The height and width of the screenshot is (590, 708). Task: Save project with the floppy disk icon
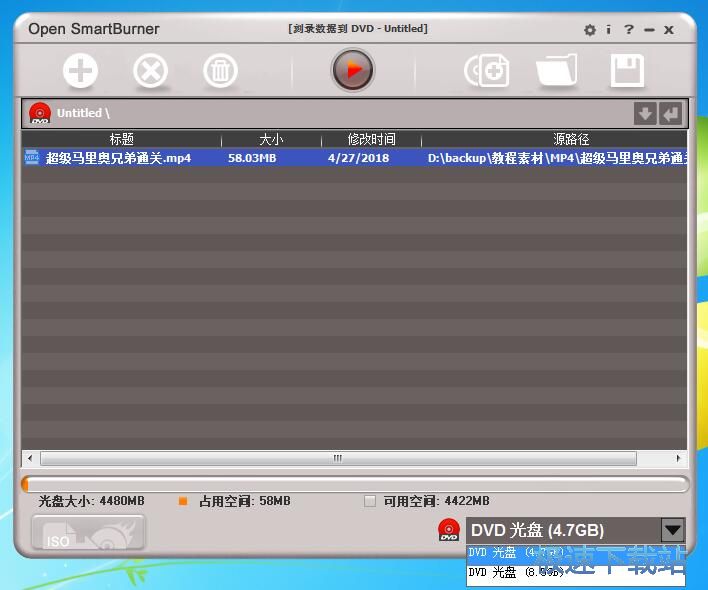coord(627,71)
